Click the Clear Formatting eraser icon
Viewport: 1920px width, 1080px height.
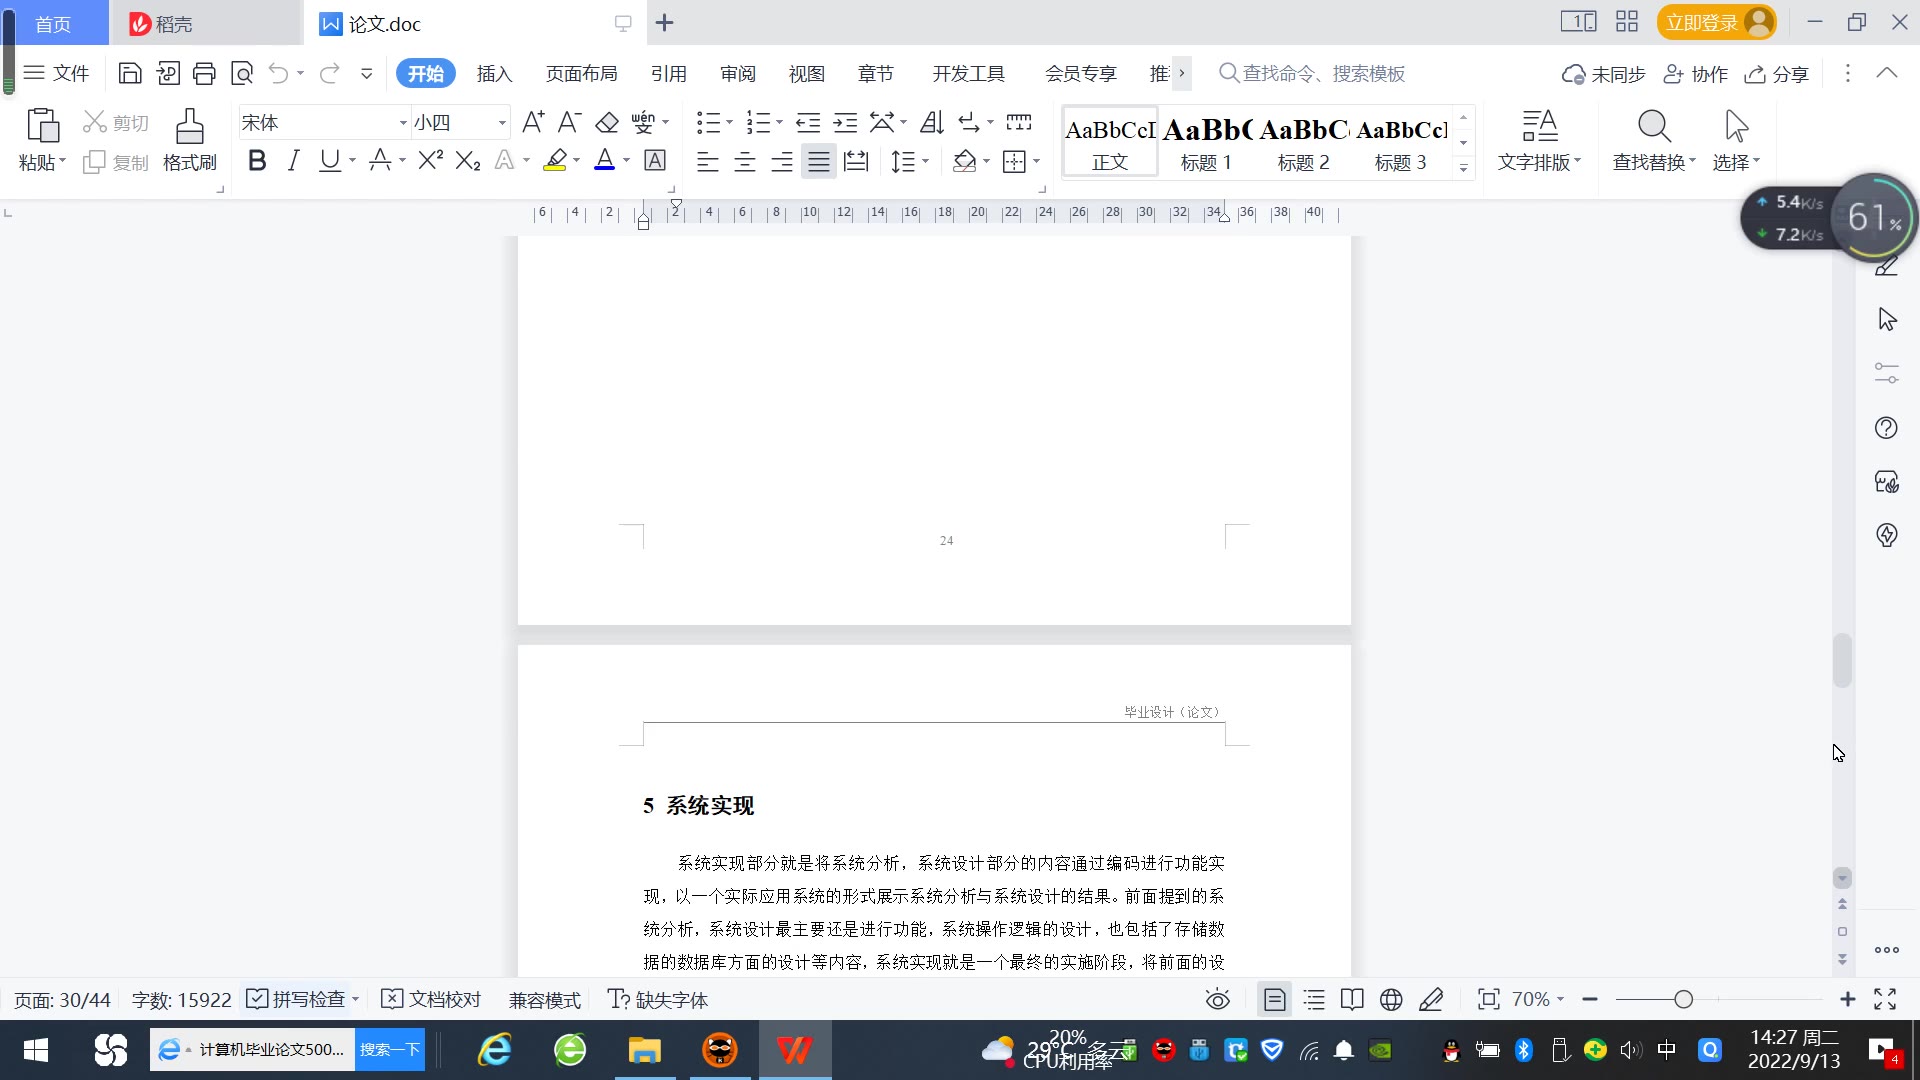coord(607,123)
